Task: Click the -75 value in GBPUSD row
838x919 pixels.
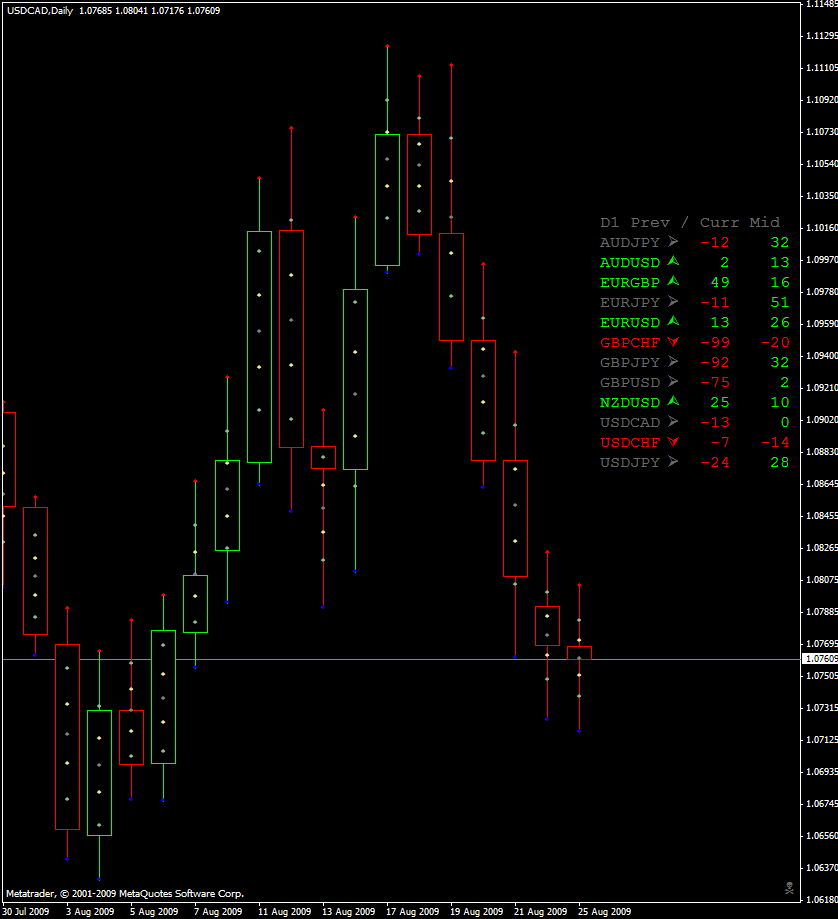Action: click(715, 382)
